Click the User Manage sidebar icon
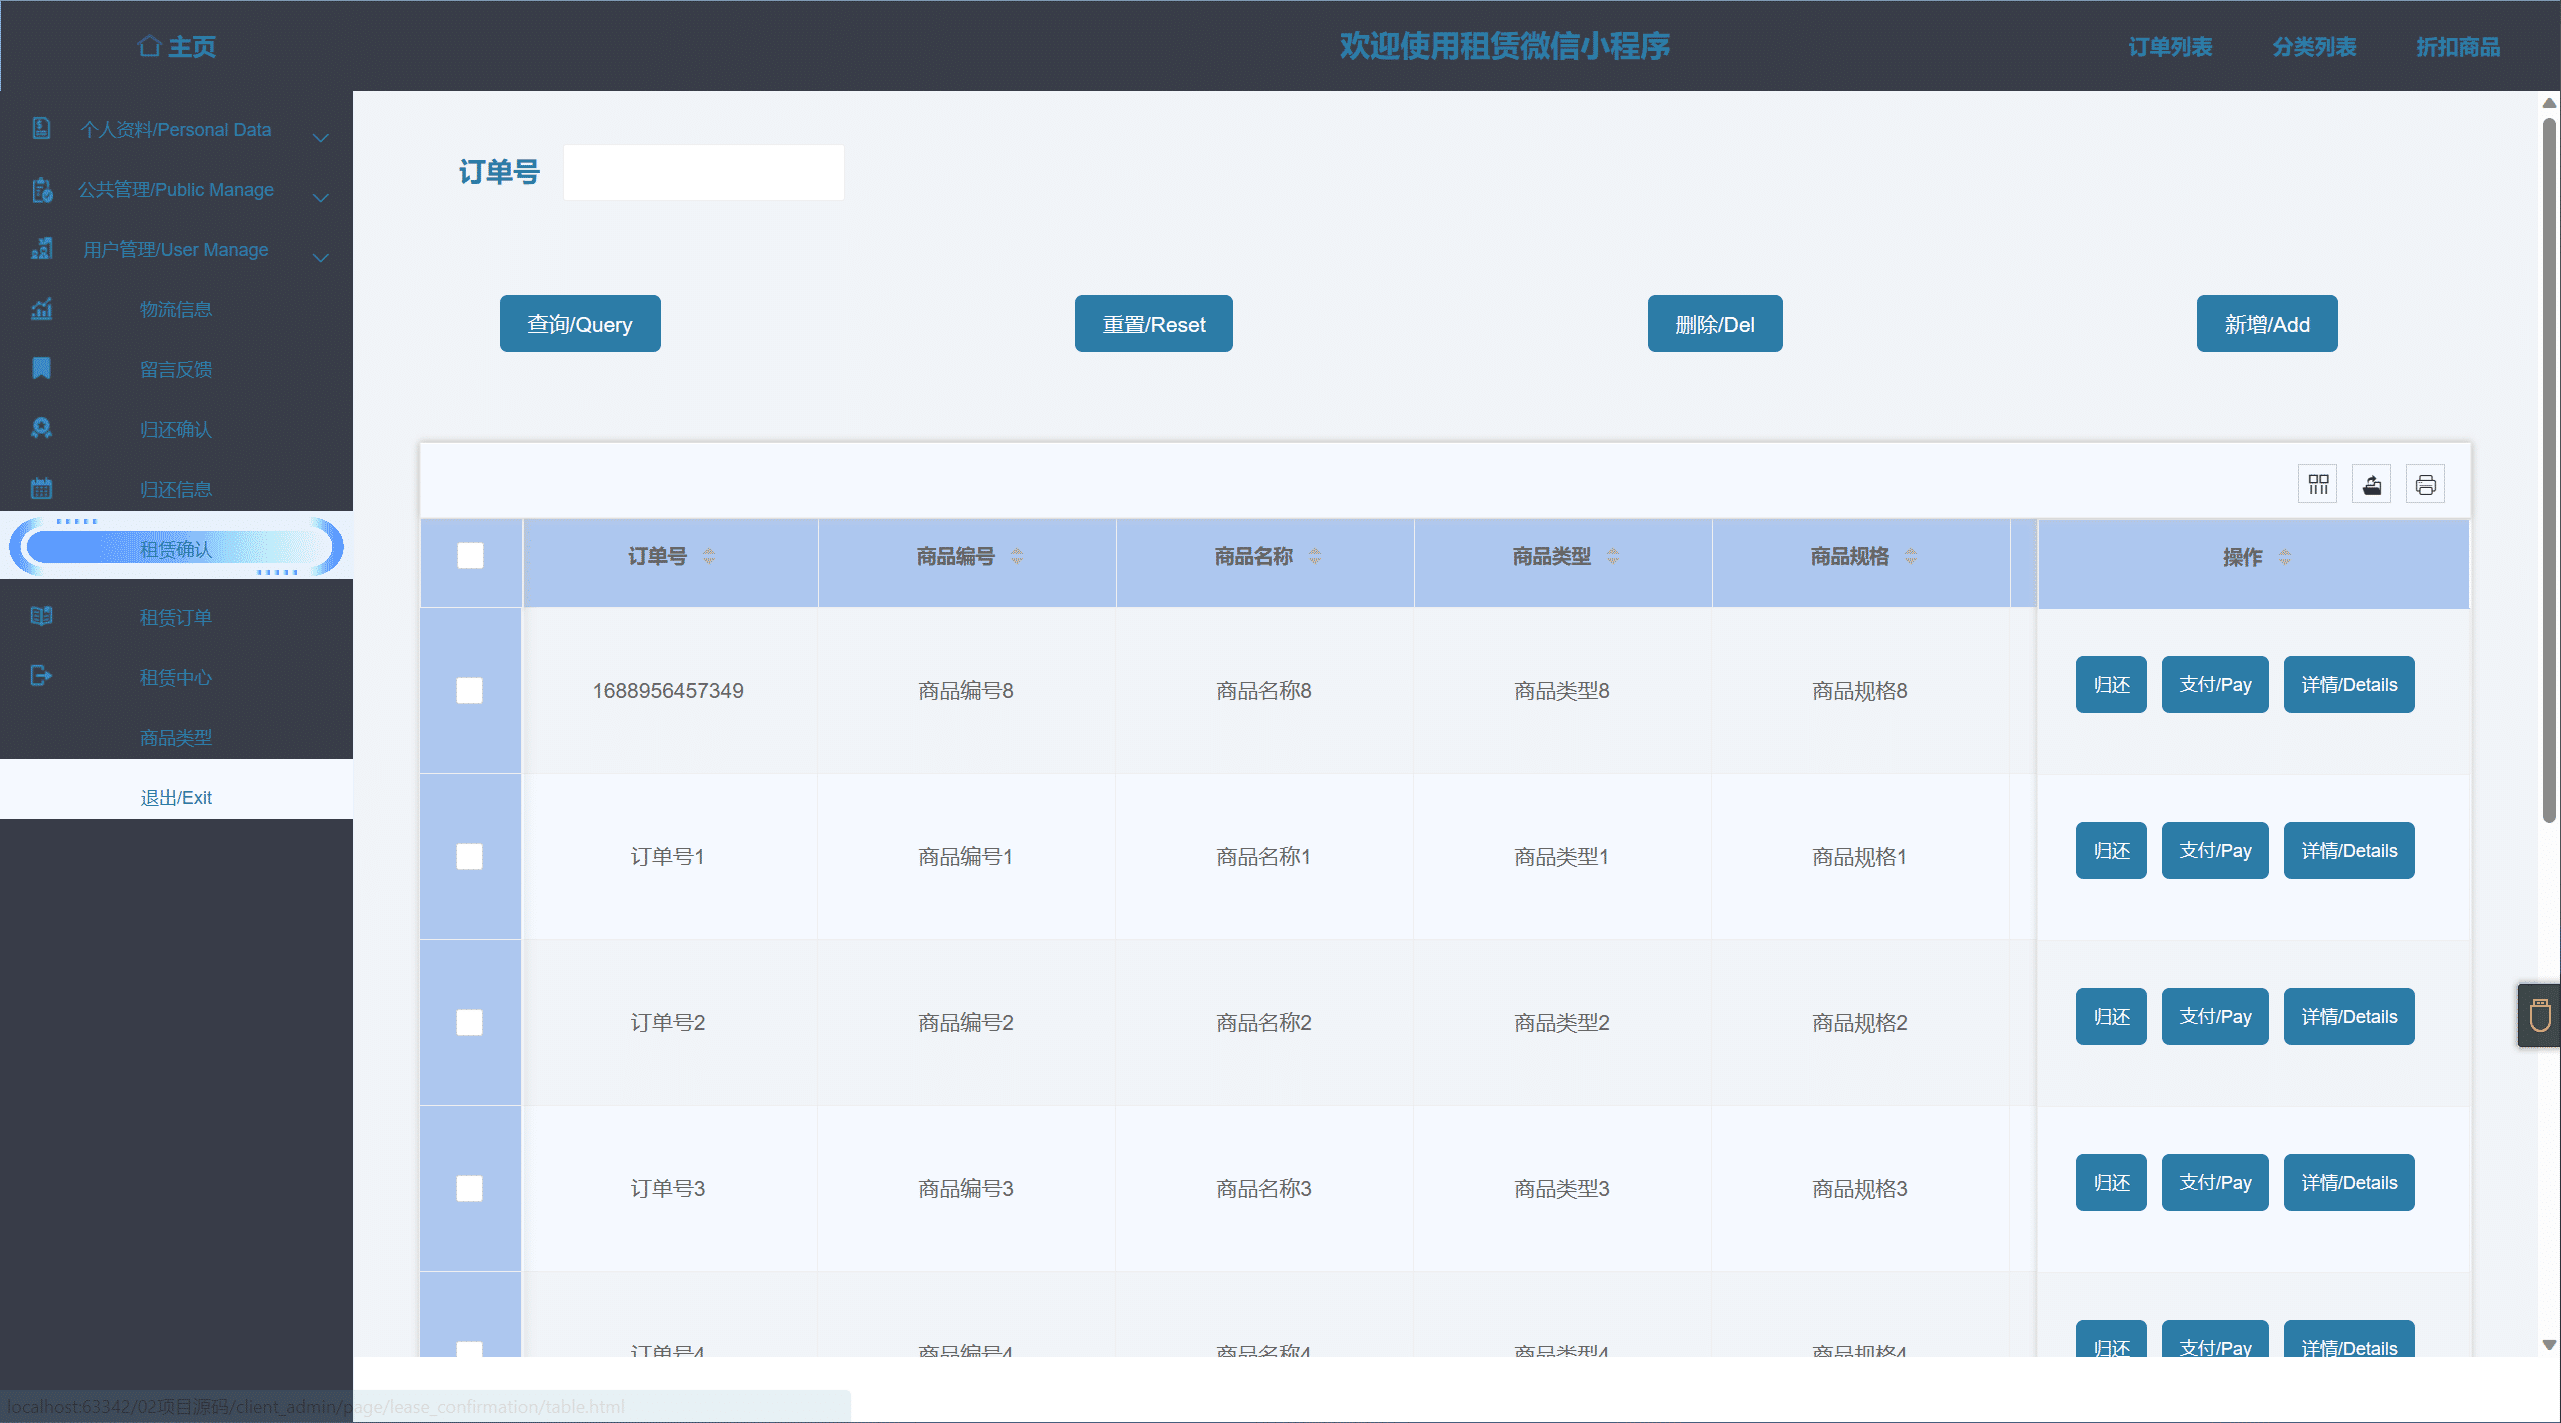 click(41, 248)
